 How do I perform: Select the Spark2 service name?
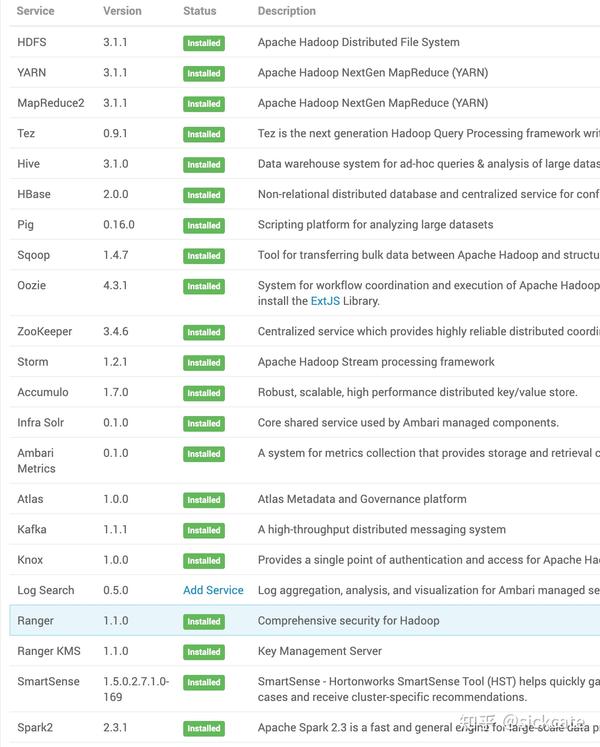(35, 728)
